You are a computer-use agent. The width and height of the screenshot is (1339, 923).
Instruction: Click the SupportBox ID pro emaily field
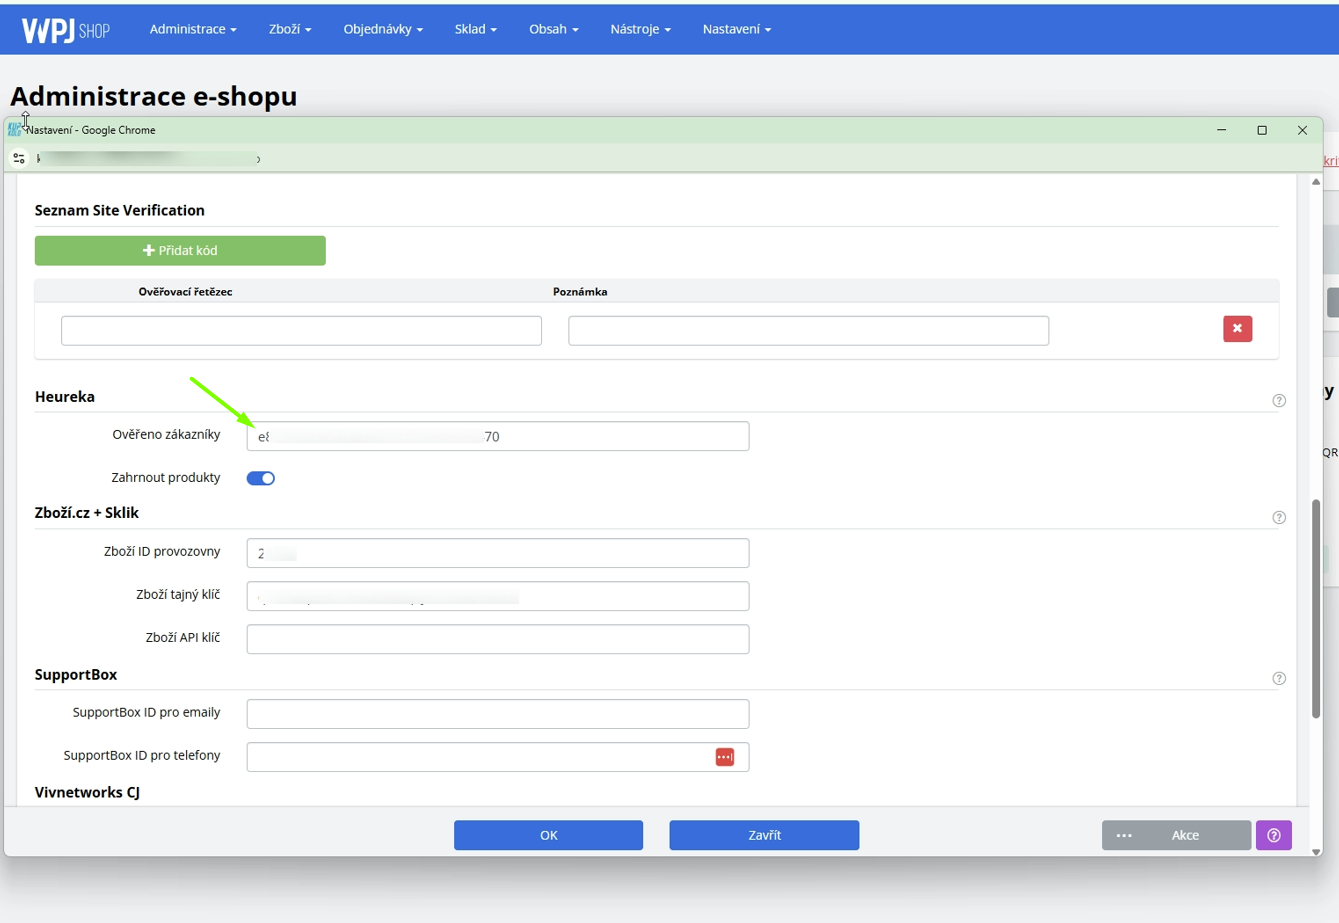(498, 714)
